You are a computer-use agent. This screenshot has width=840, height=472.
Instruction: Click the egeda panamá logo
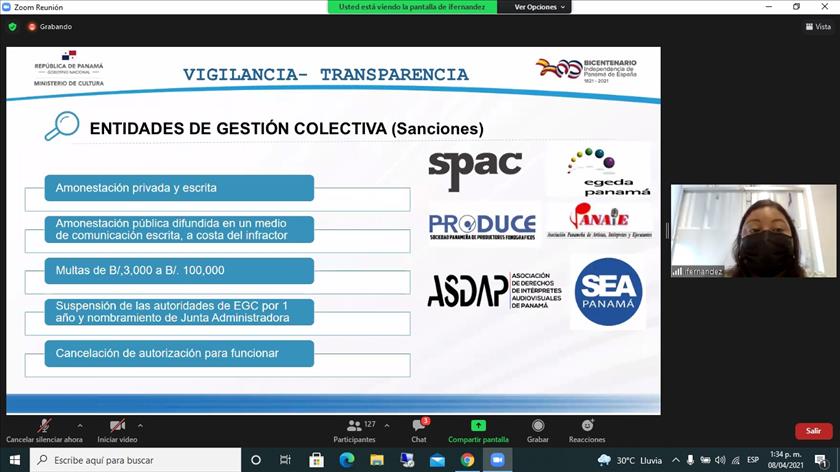[x=609, y=172]
